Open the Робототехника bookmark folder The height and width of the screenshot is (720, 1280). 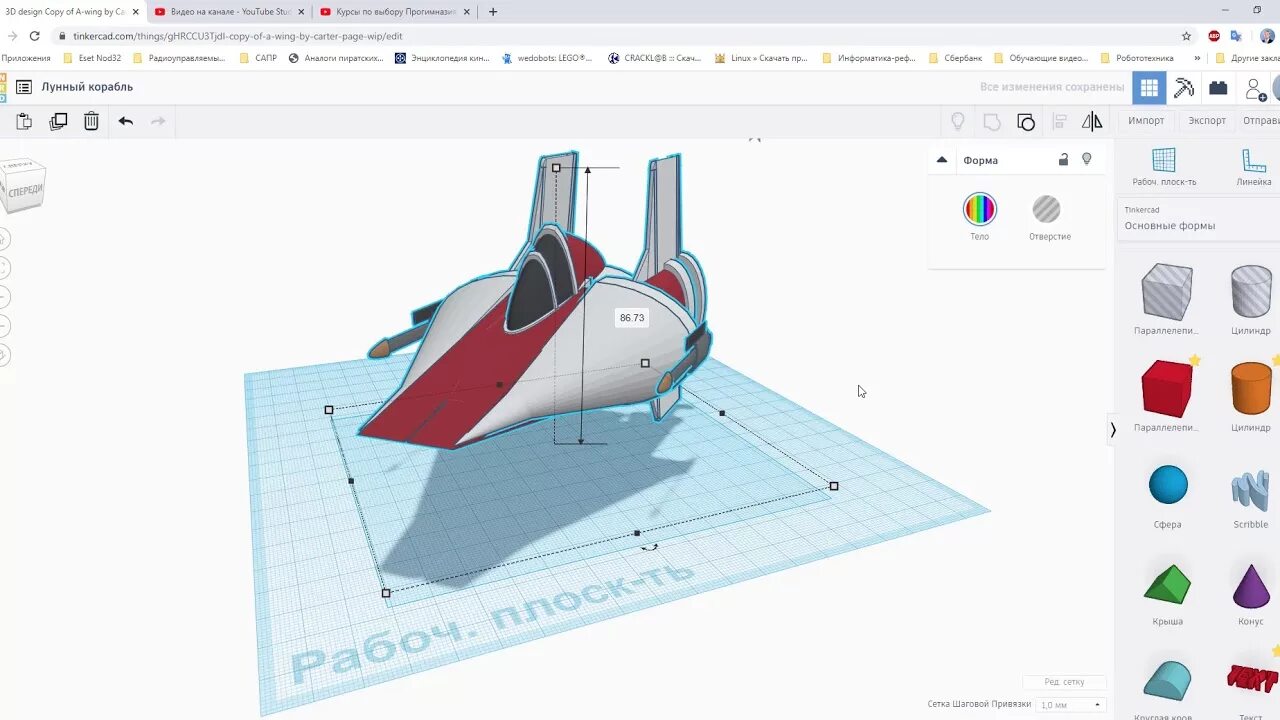click(1138, 58)
